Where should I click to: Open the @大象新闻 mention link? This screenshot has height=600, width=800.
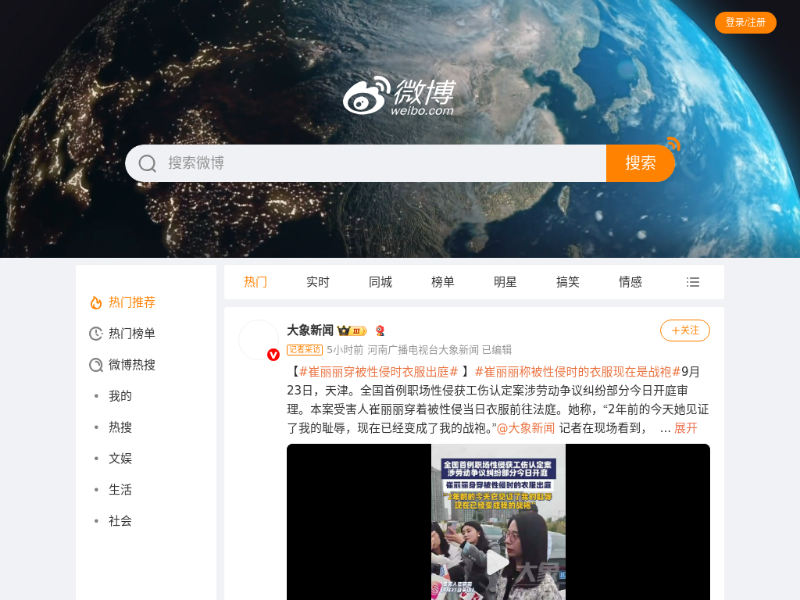[526, 428]
